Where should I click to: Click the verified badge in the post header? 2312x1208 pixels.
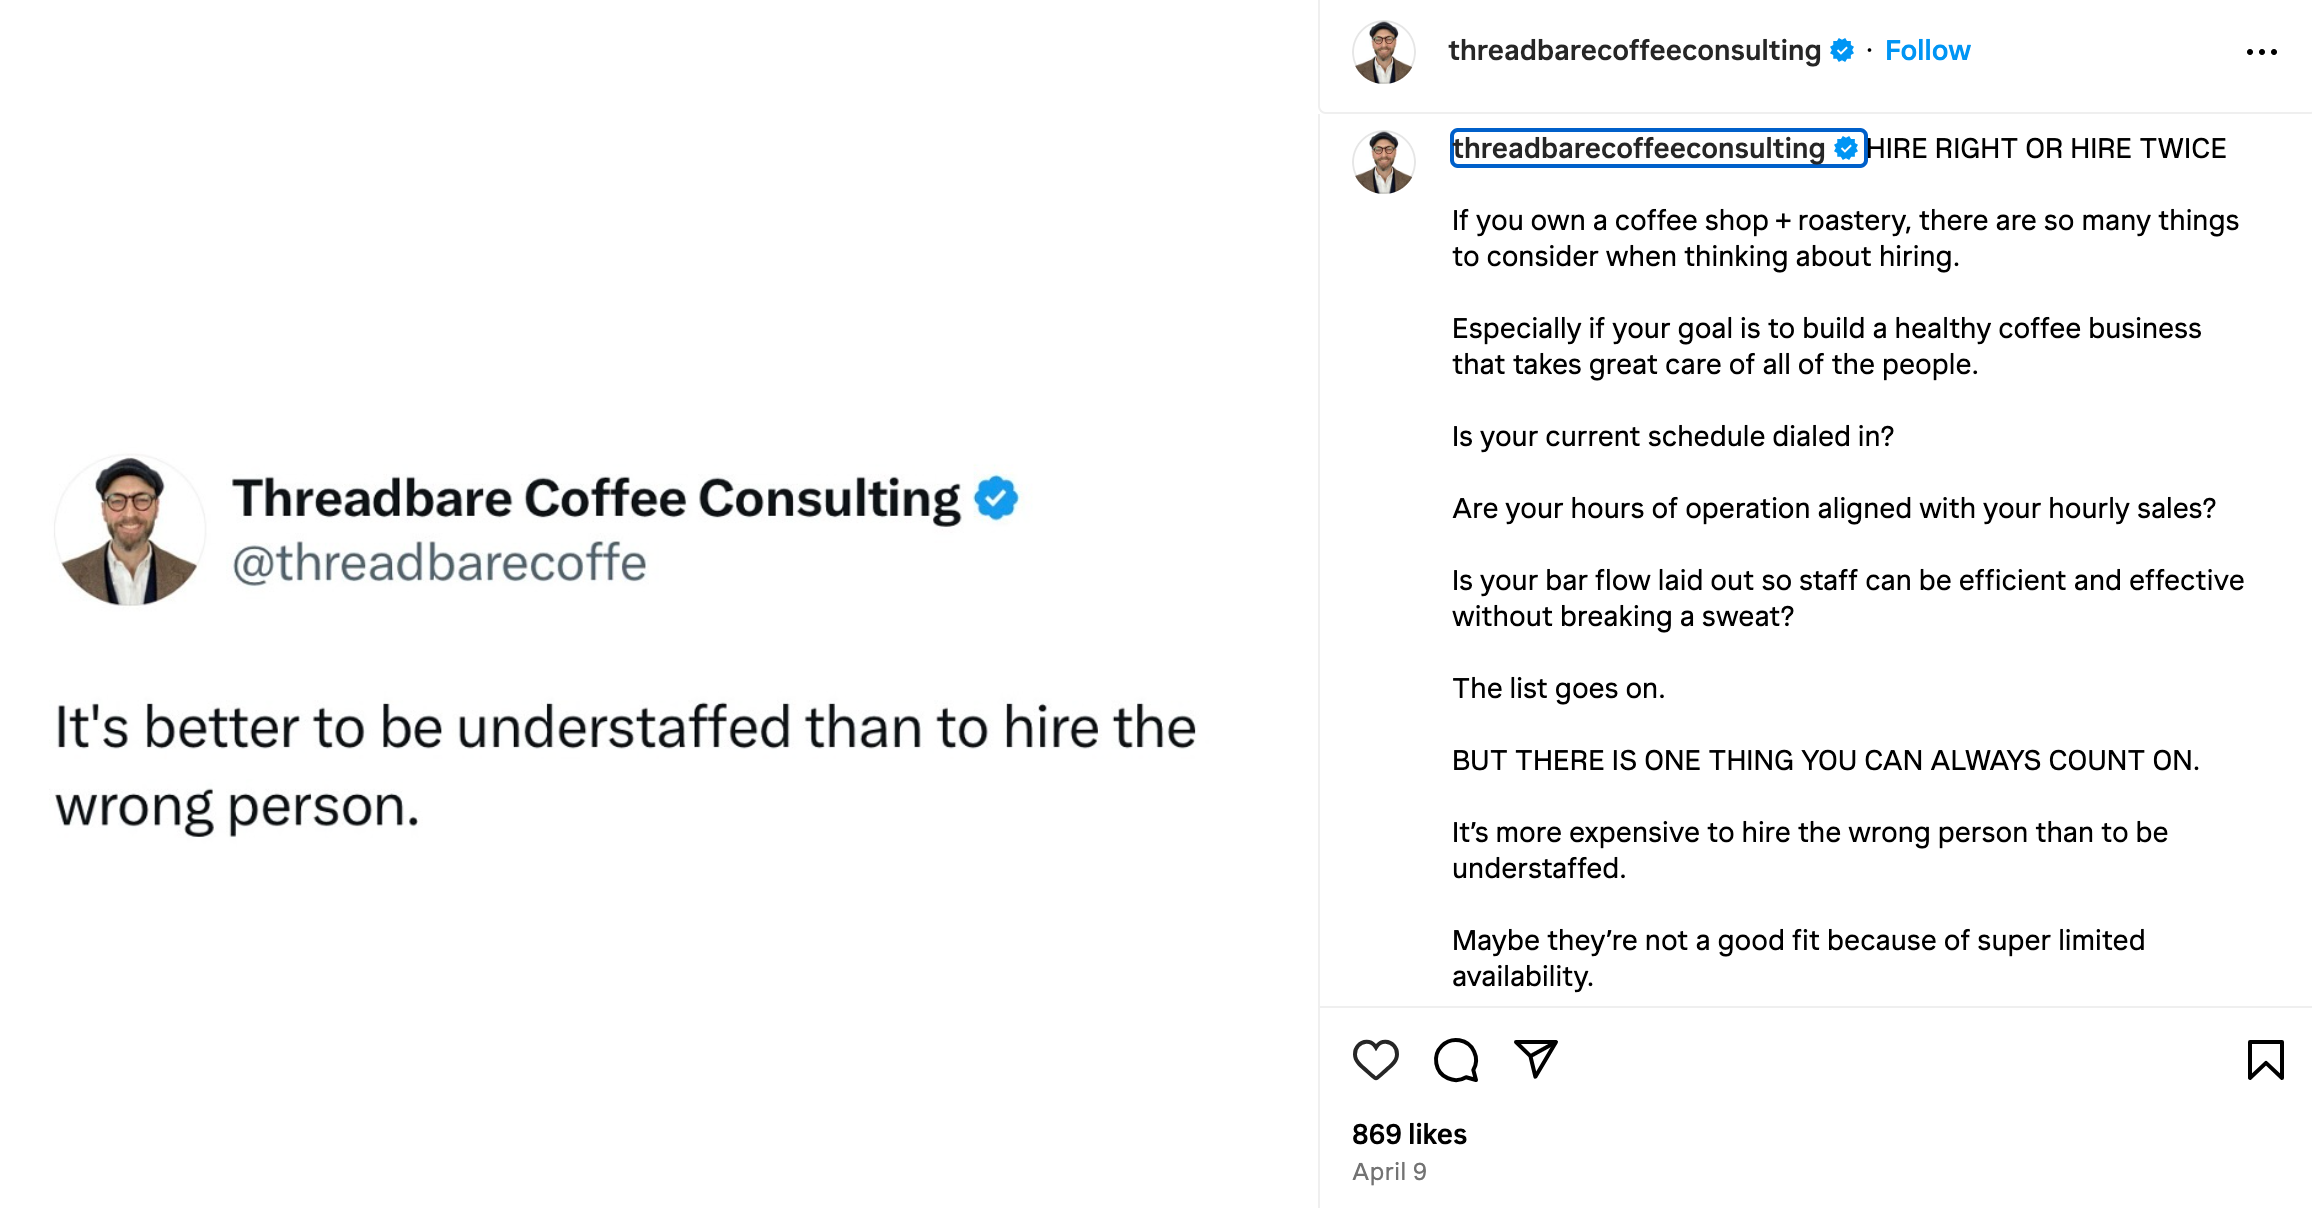click(x=1842, y=50)
